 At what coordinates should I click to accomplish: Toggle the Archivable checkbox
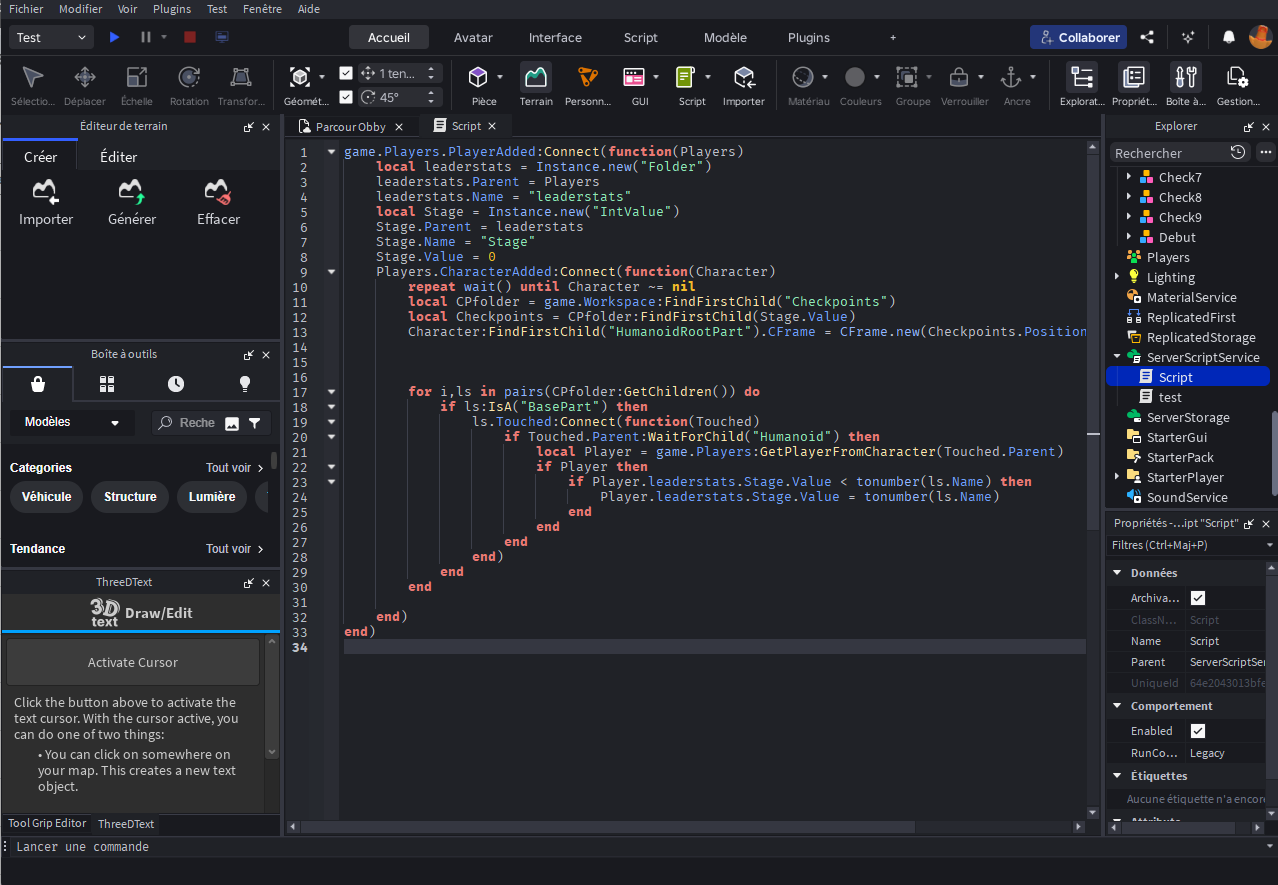pyautogui.click(x=1198, y=598)
